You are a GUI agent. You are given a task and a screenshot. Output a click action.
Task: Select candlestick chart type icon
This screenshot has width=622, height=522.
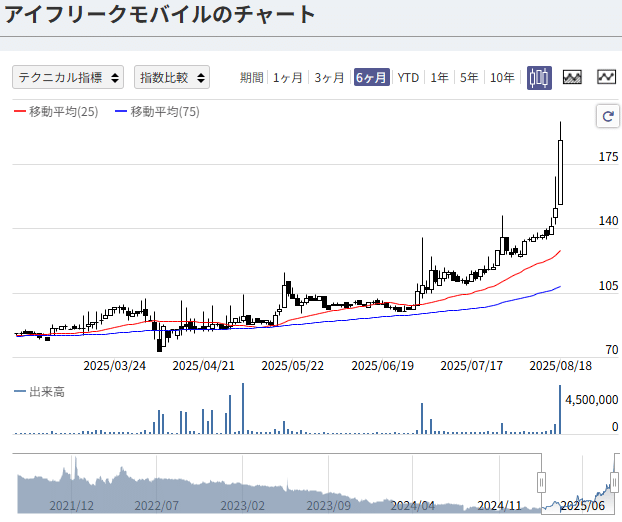[539, 77]
